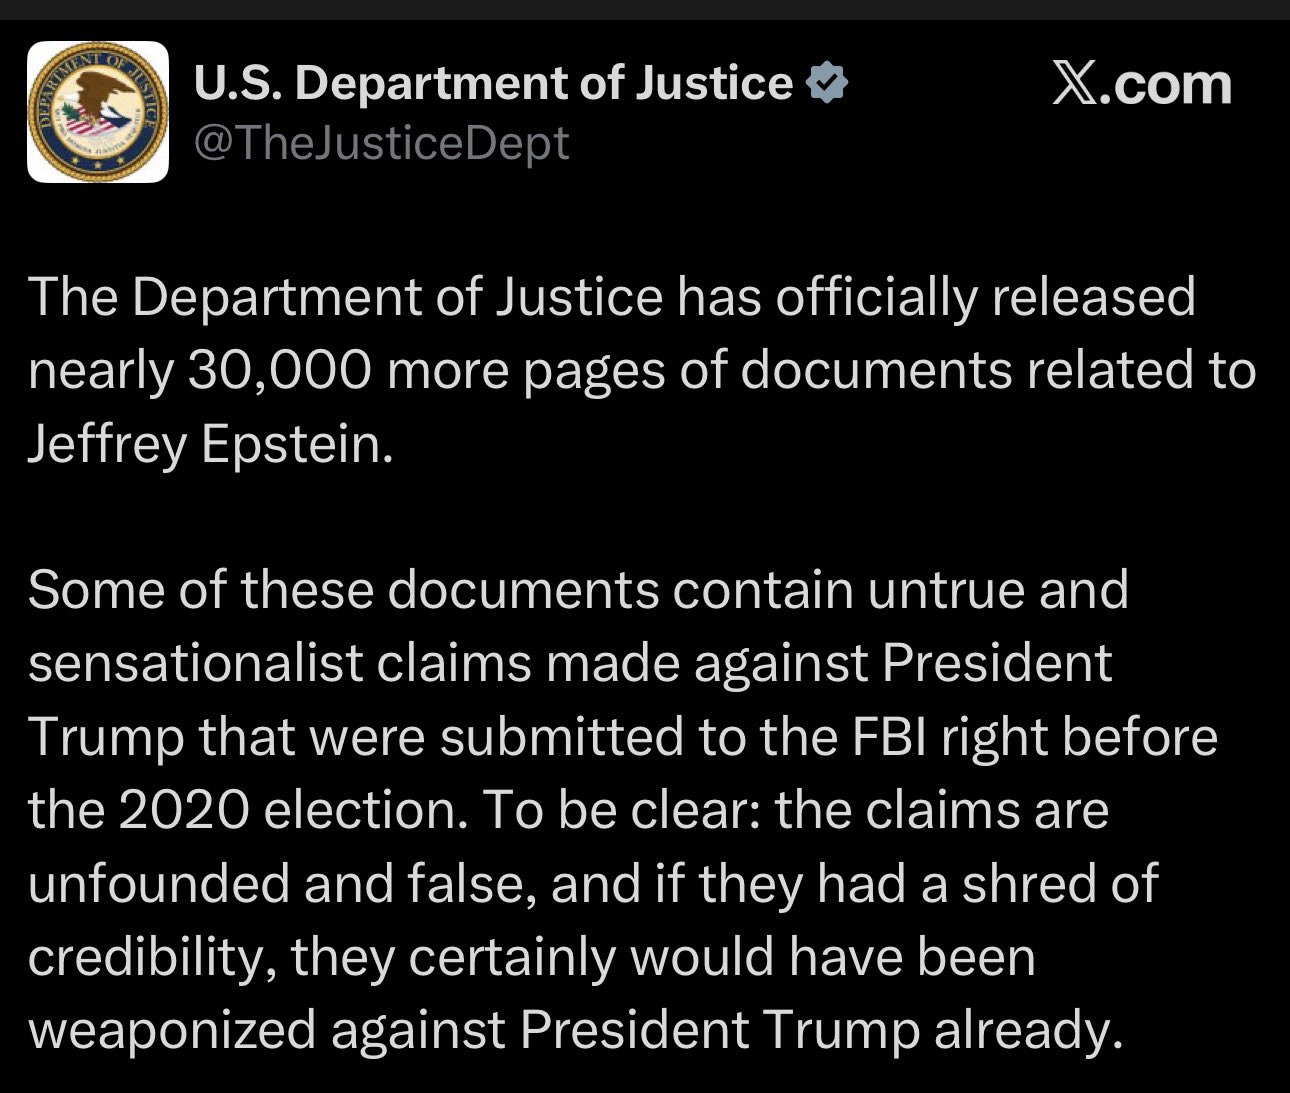Open the @TheJusticeDept handle link
The image size is (1290, 1093).
click(x=381, y=143)
